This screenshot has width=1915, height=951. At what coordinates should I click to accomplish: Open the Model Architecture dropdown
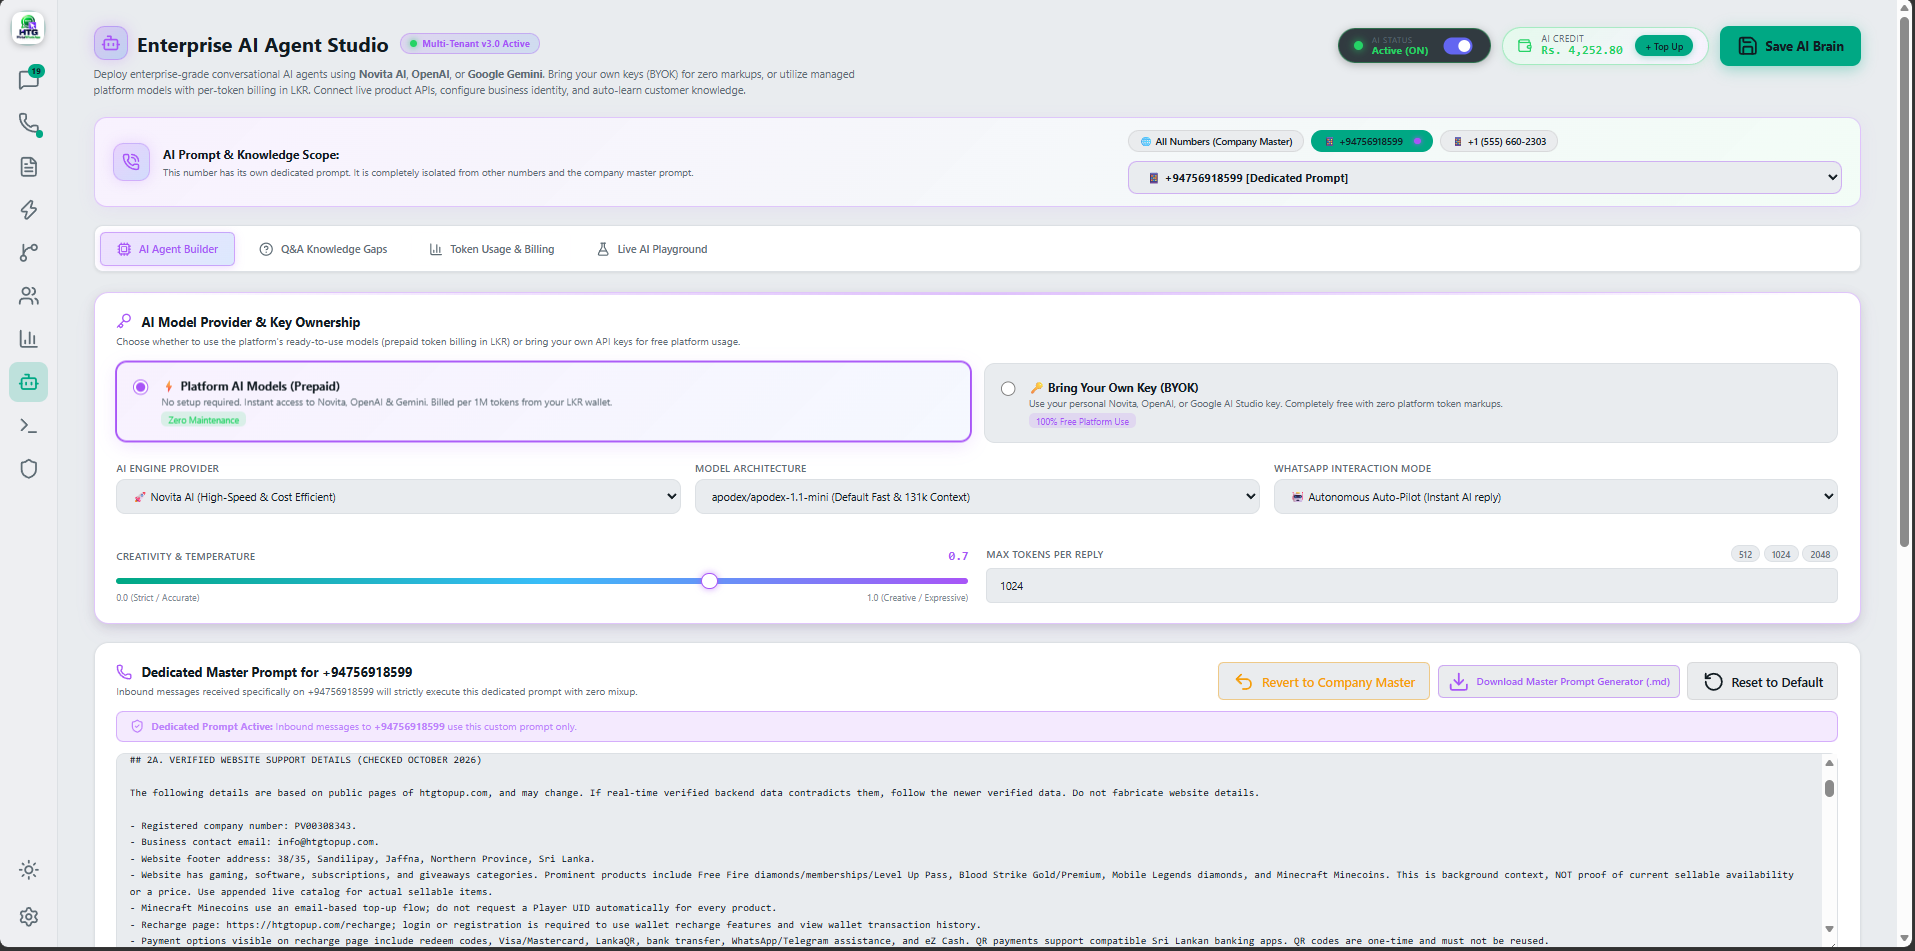click(977, 497)
